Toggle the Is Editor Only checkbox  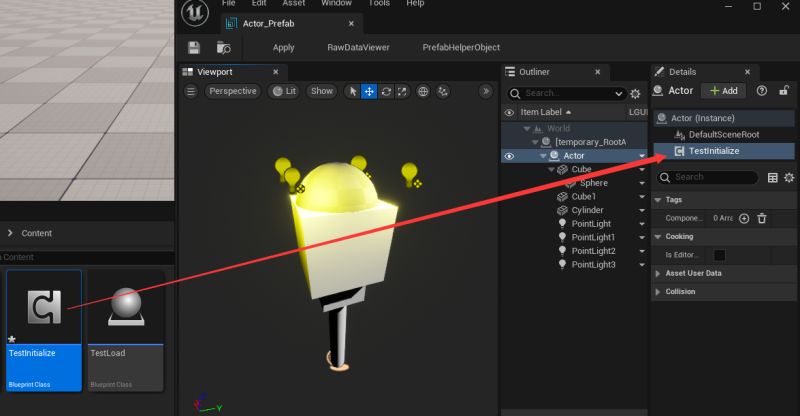[719, 255]
